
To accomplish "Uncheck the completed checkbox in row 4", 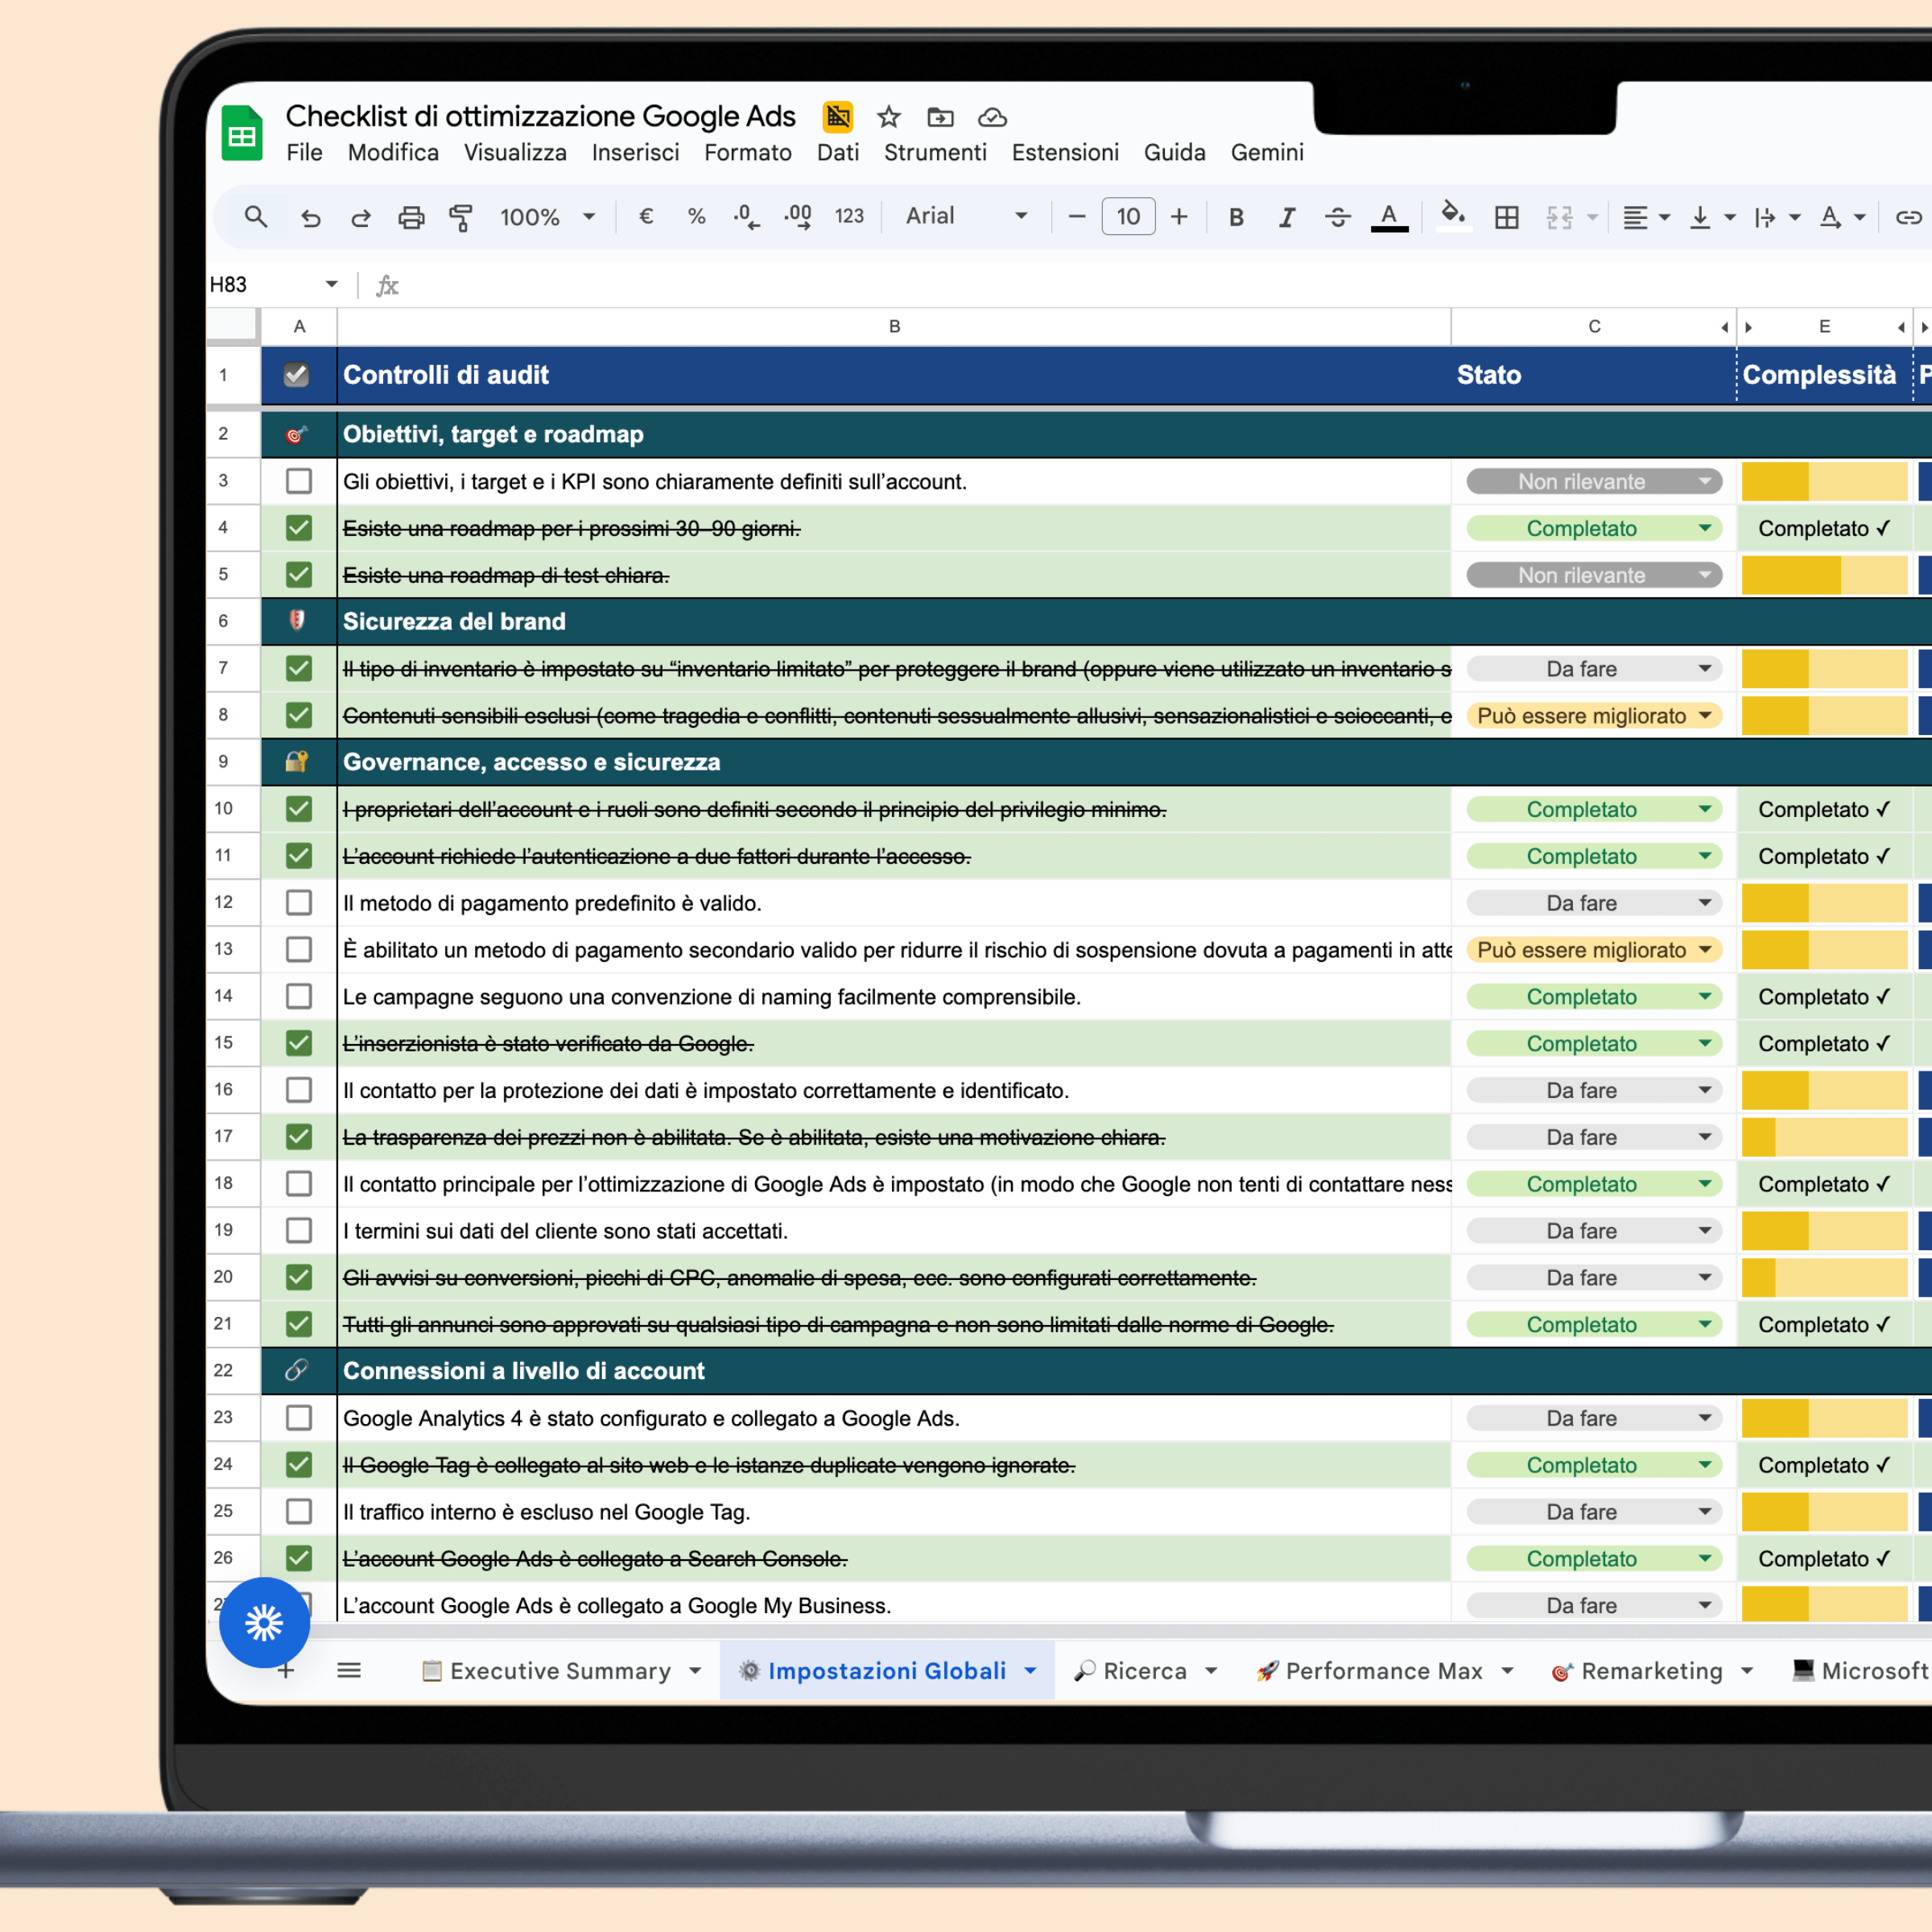I will click(x=298, y=528).
